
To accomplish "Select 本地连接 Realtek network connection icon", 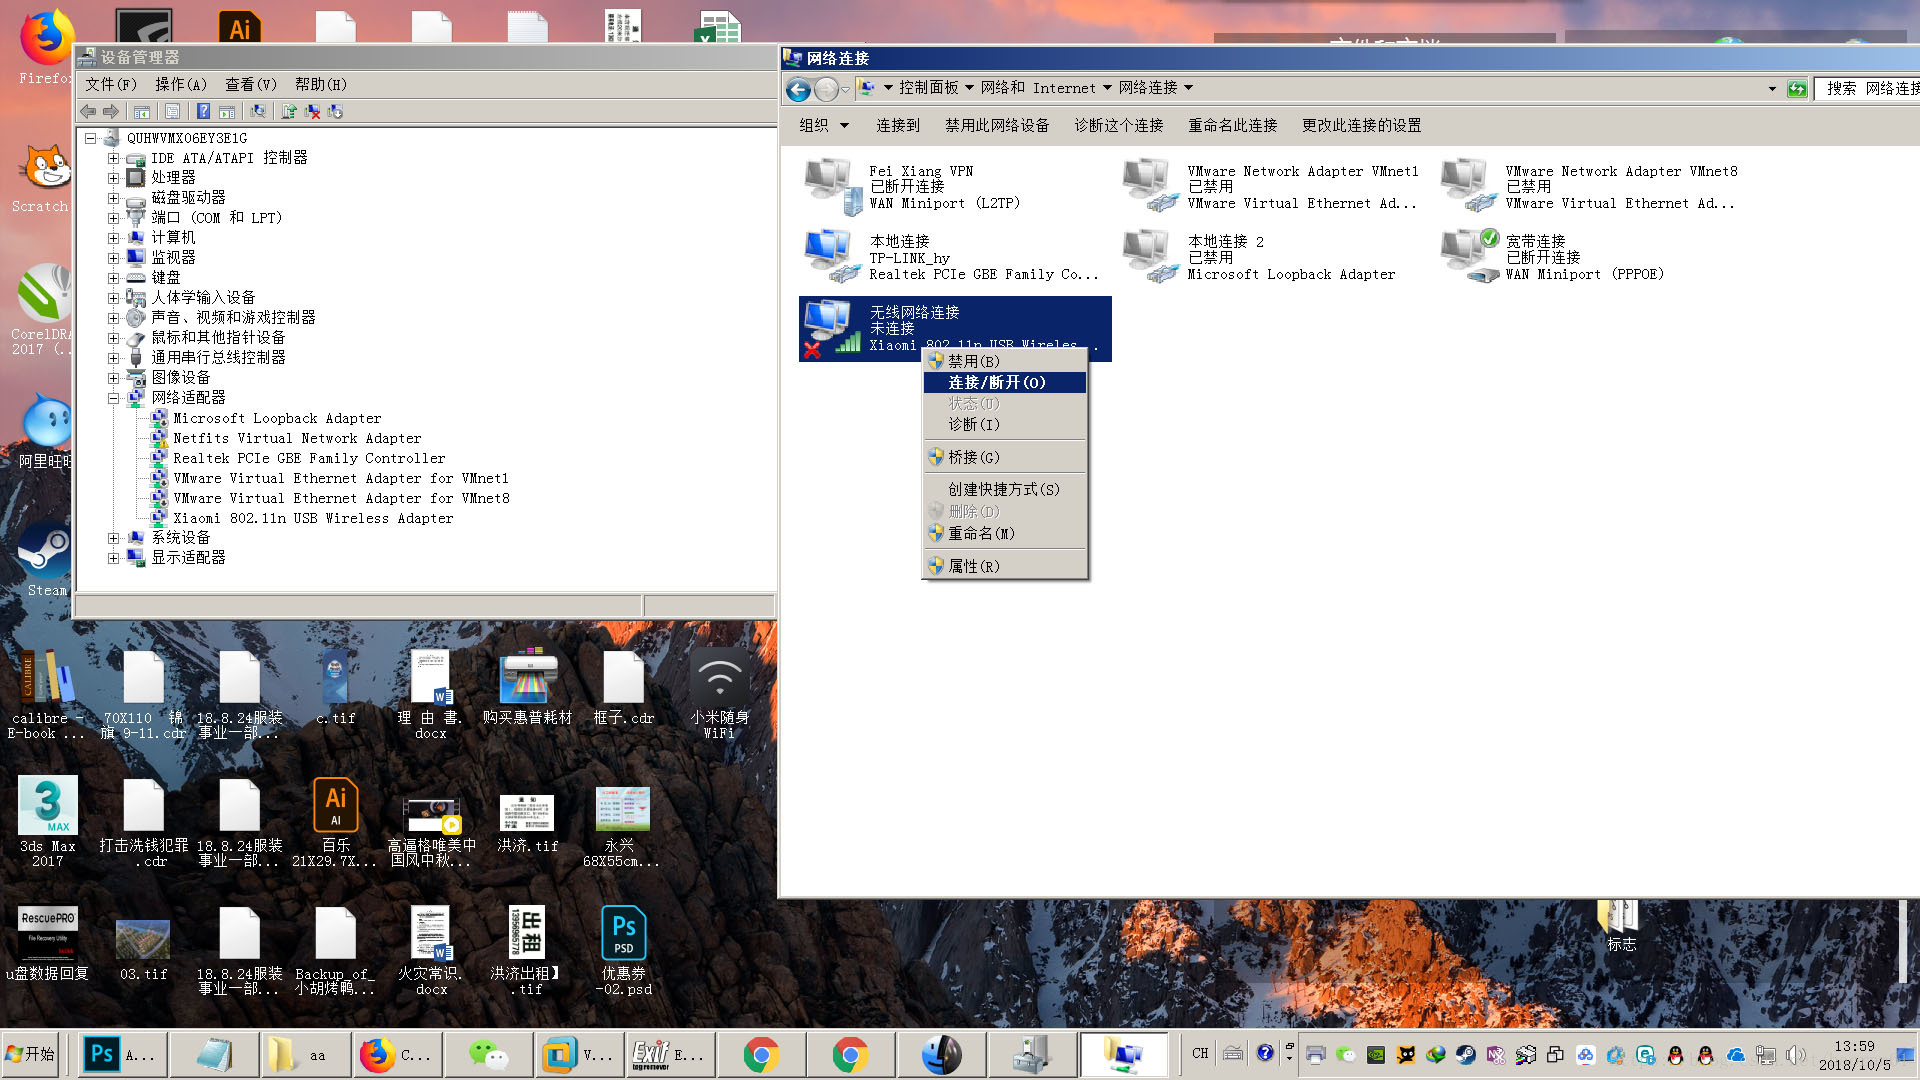I will [x=831, y=256].
